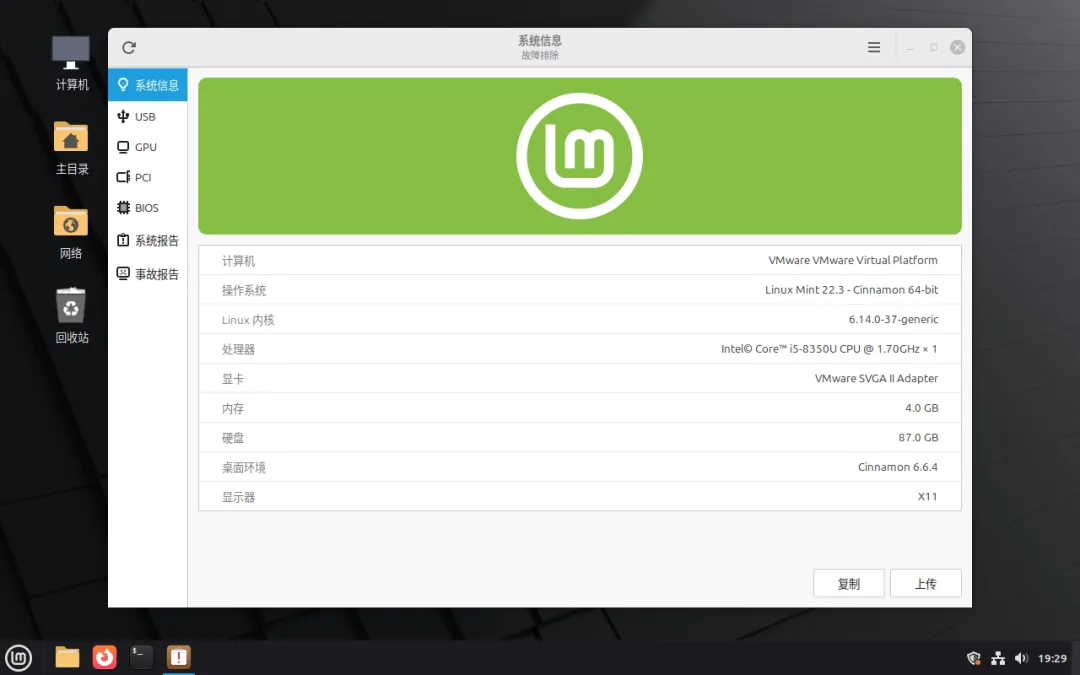Click the 操作系统 row label
This screenshot has height=675, width=1080.
244,291
